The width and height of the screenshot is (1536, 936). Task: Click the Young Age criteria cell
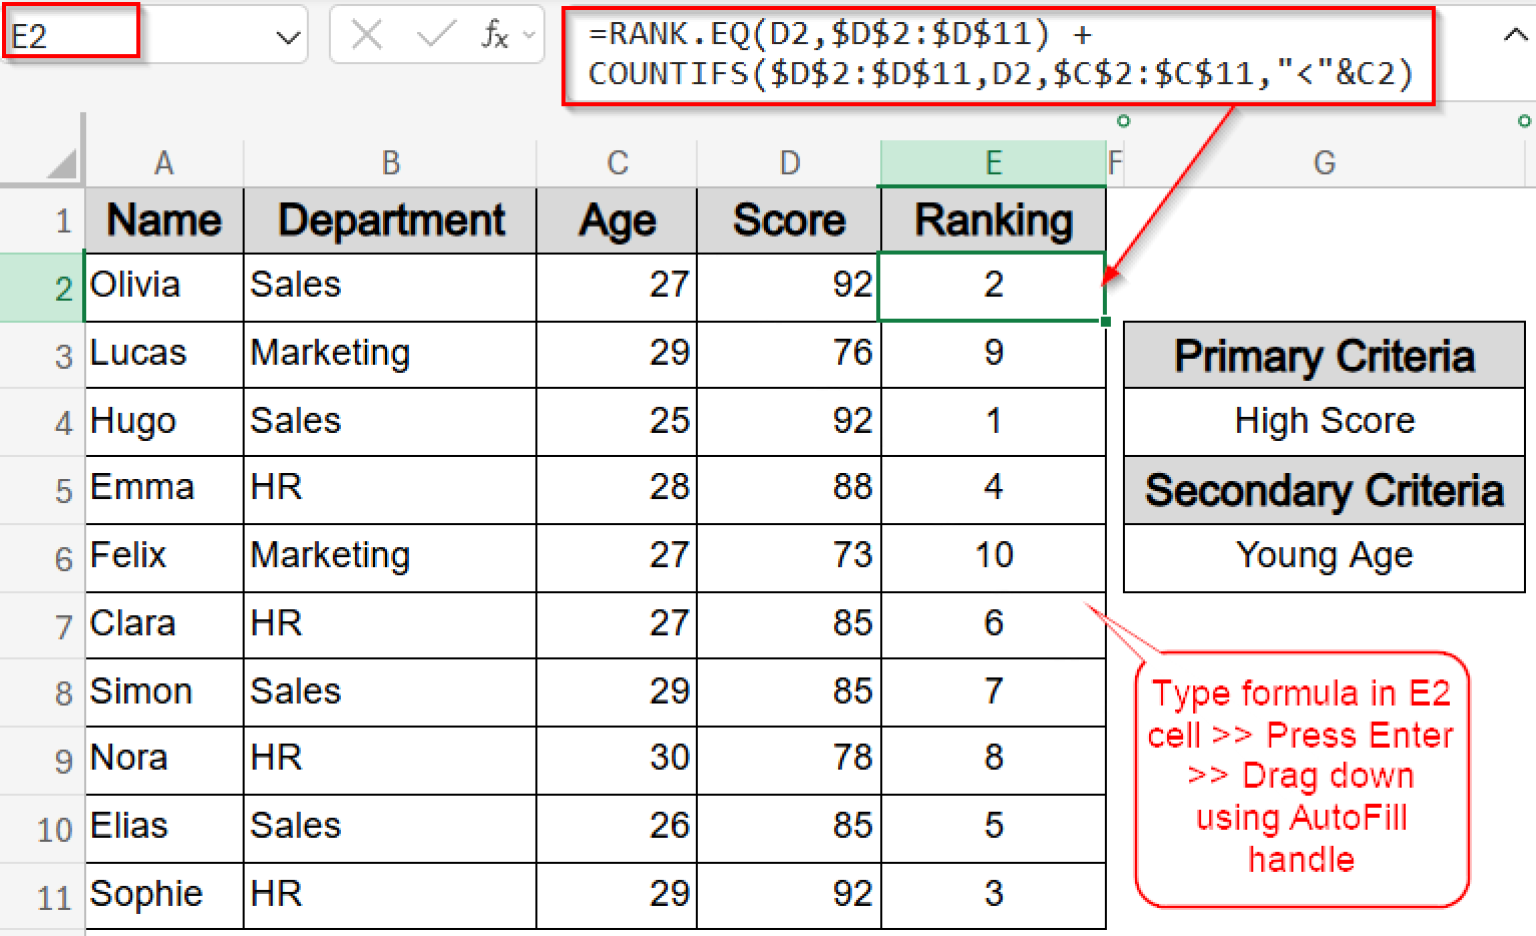pos(1324,557)
